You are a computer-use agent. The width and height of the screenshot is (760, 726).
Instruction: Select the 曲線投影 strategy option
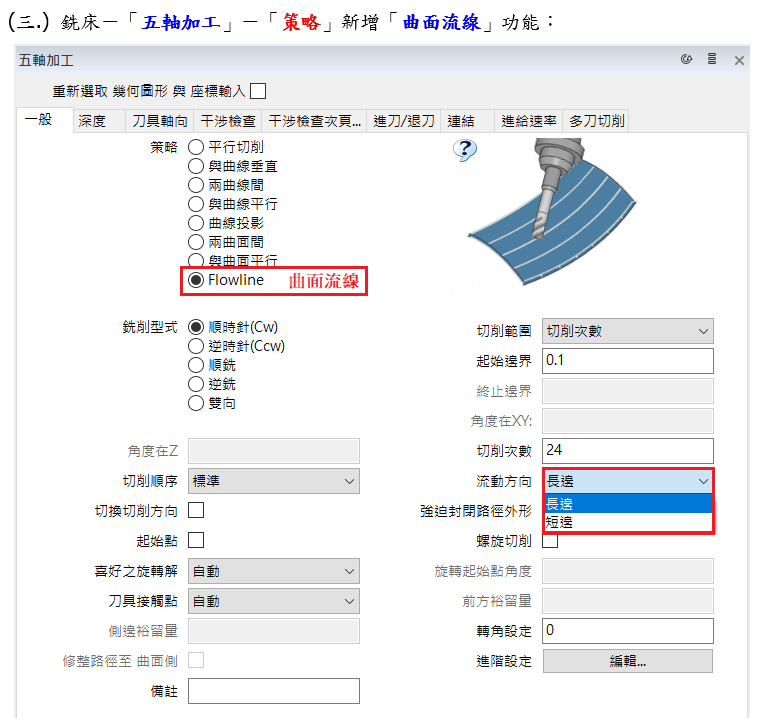click(x=196, y=223)
